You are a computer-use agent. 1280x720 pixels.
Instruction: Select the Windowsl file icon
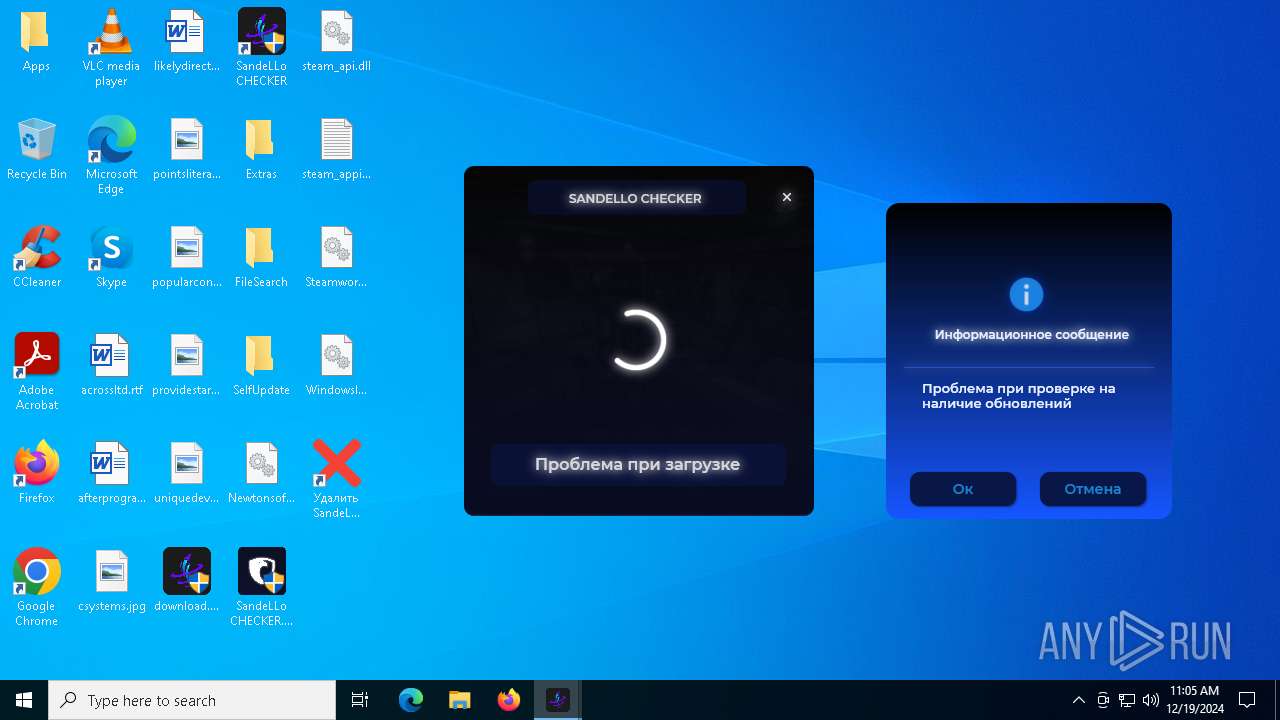tap(336, 365)
